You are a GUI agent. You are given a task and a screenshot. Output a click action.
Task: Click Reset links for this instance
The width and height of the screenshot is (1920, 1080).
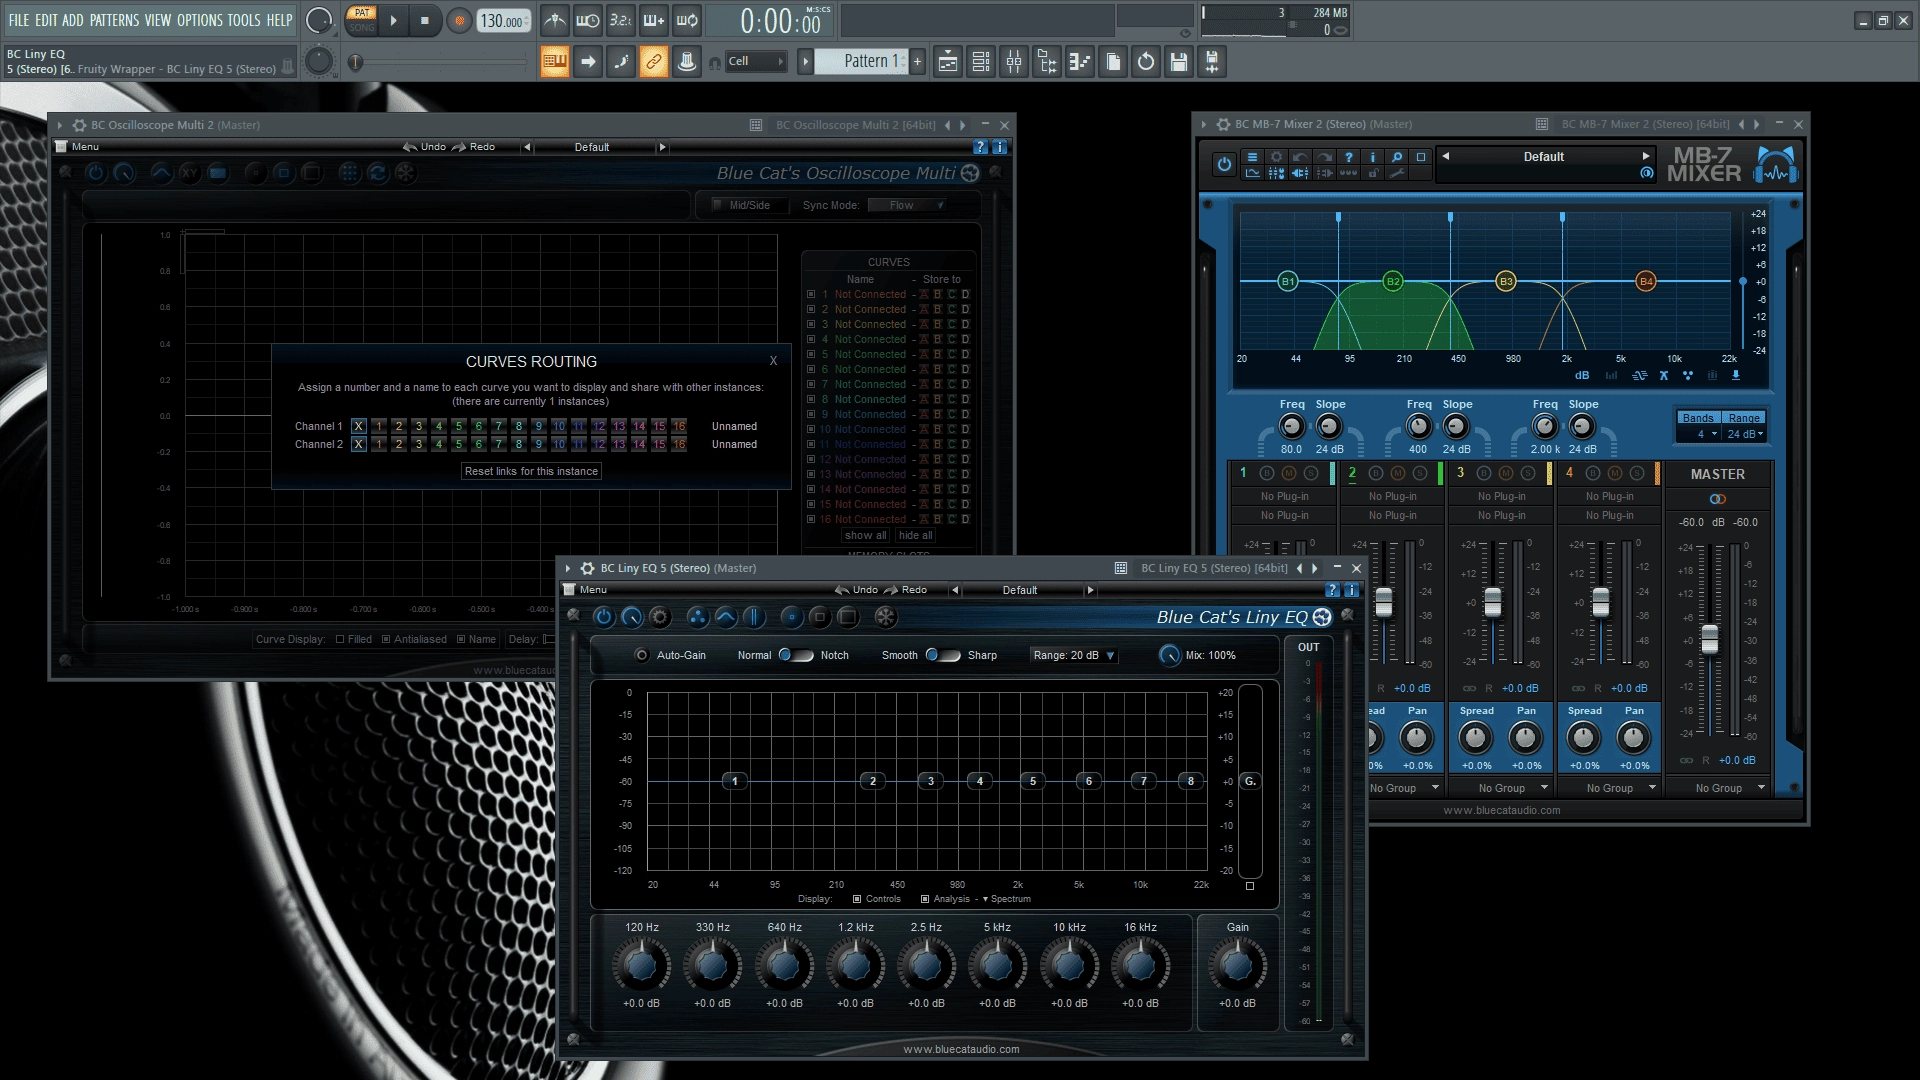click(x=531, y=471)
